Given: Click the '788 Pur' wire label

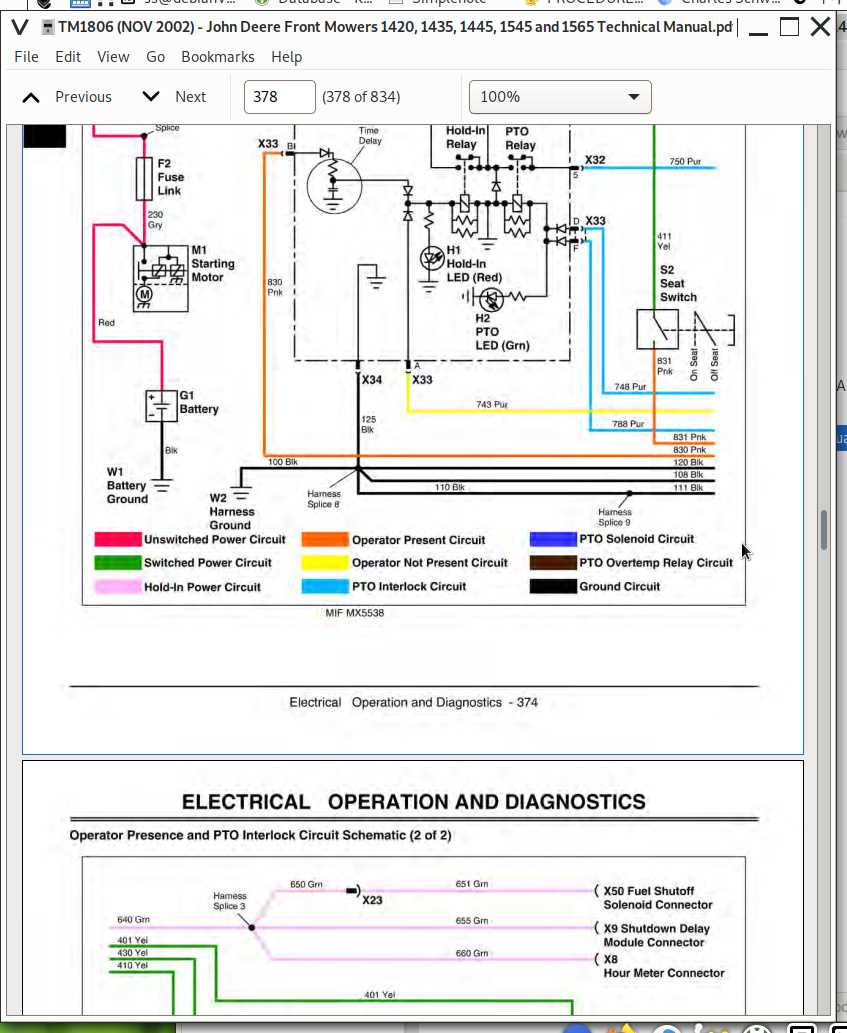Looking at the screenshot, I should click(628, 424).
